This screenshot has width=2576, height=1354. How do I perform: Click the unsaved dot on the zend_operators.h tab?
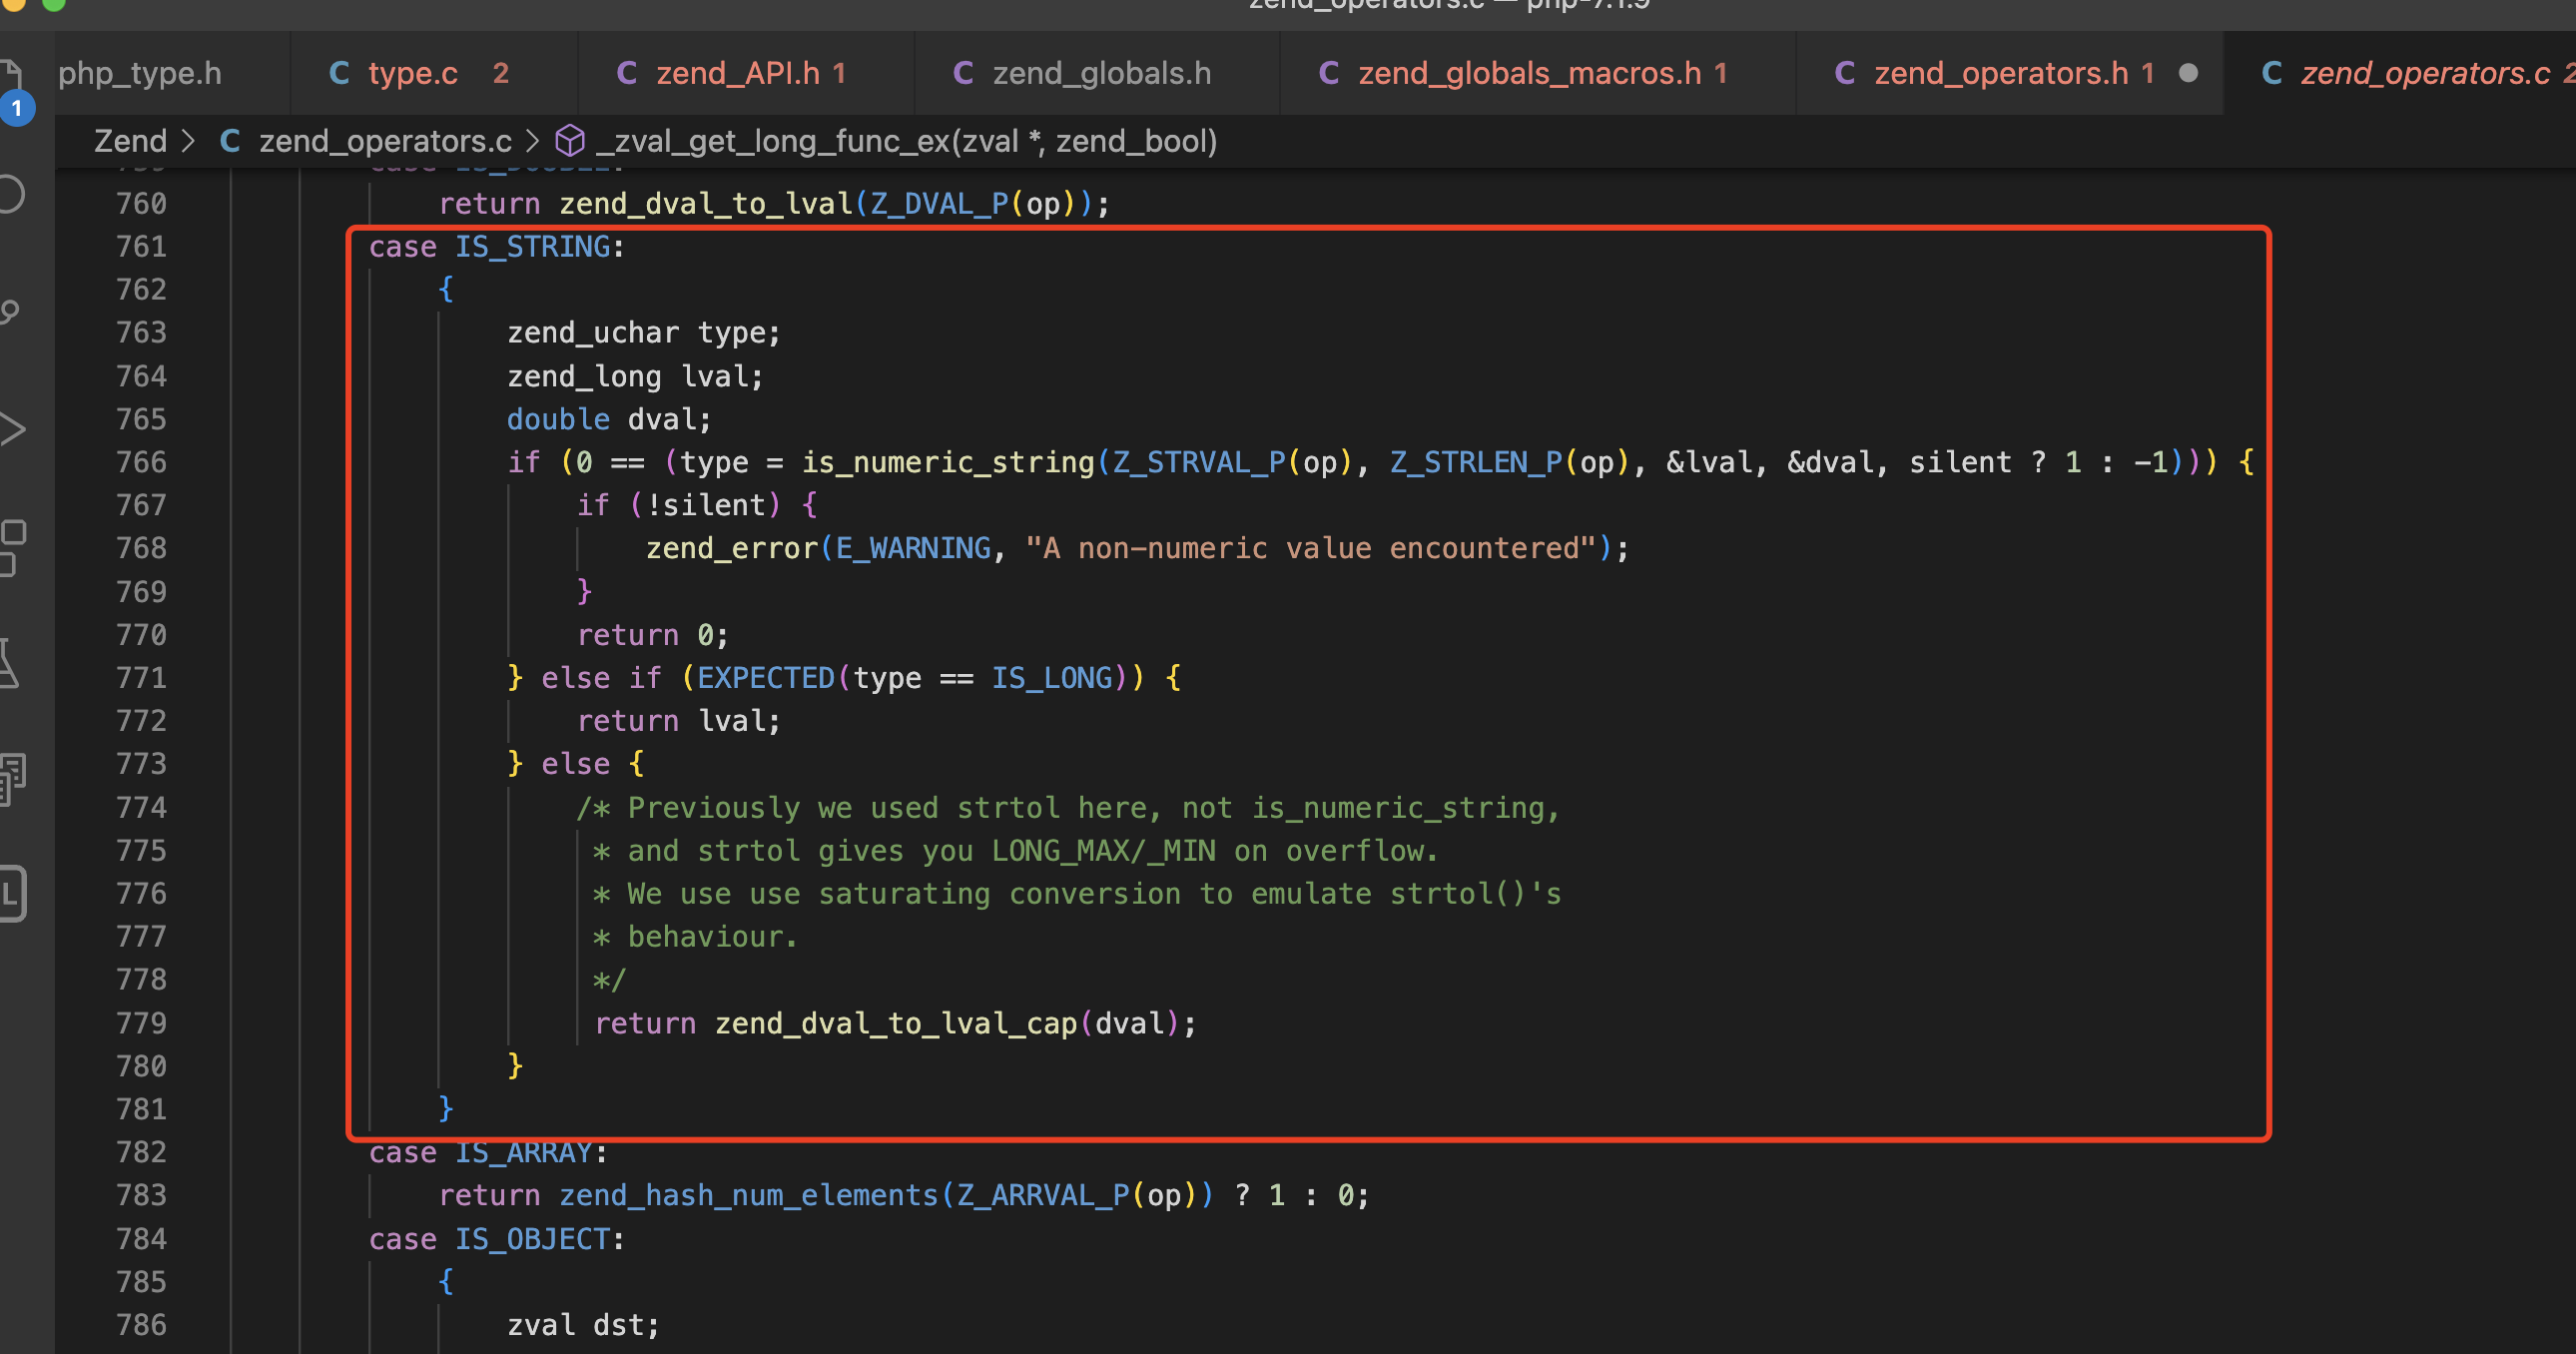[x=2188, y=73]
